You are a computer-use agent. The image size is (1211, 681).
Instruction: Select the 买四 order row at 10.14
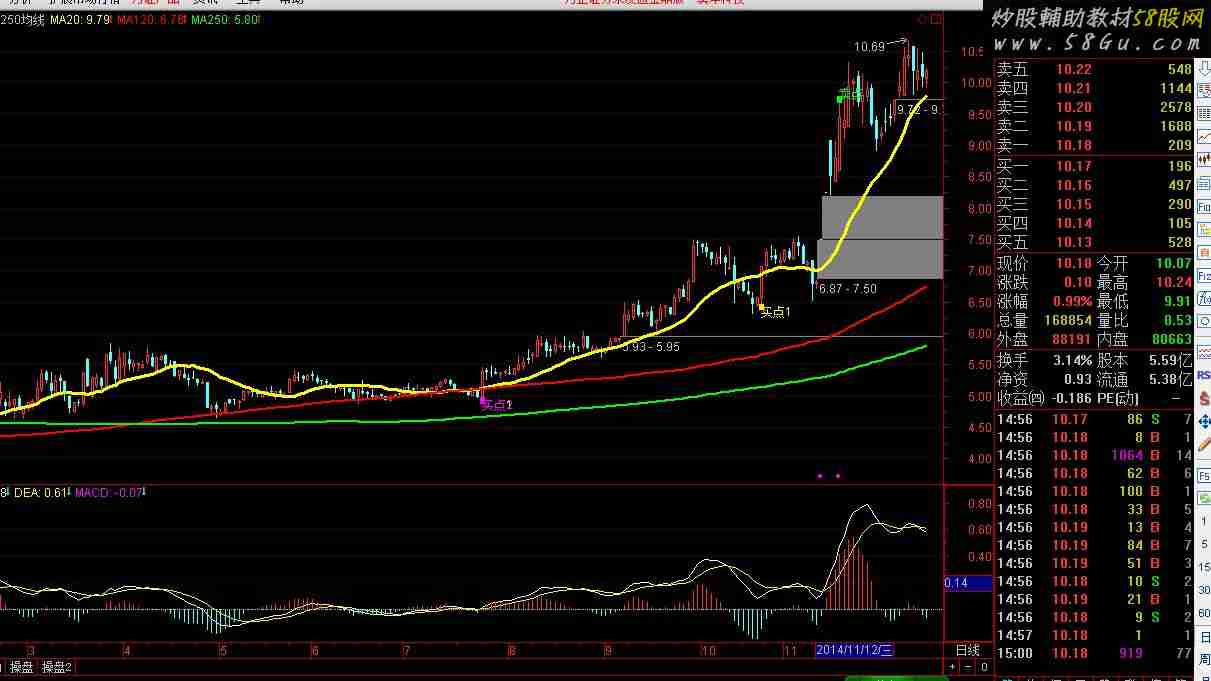click(1095, 224)
